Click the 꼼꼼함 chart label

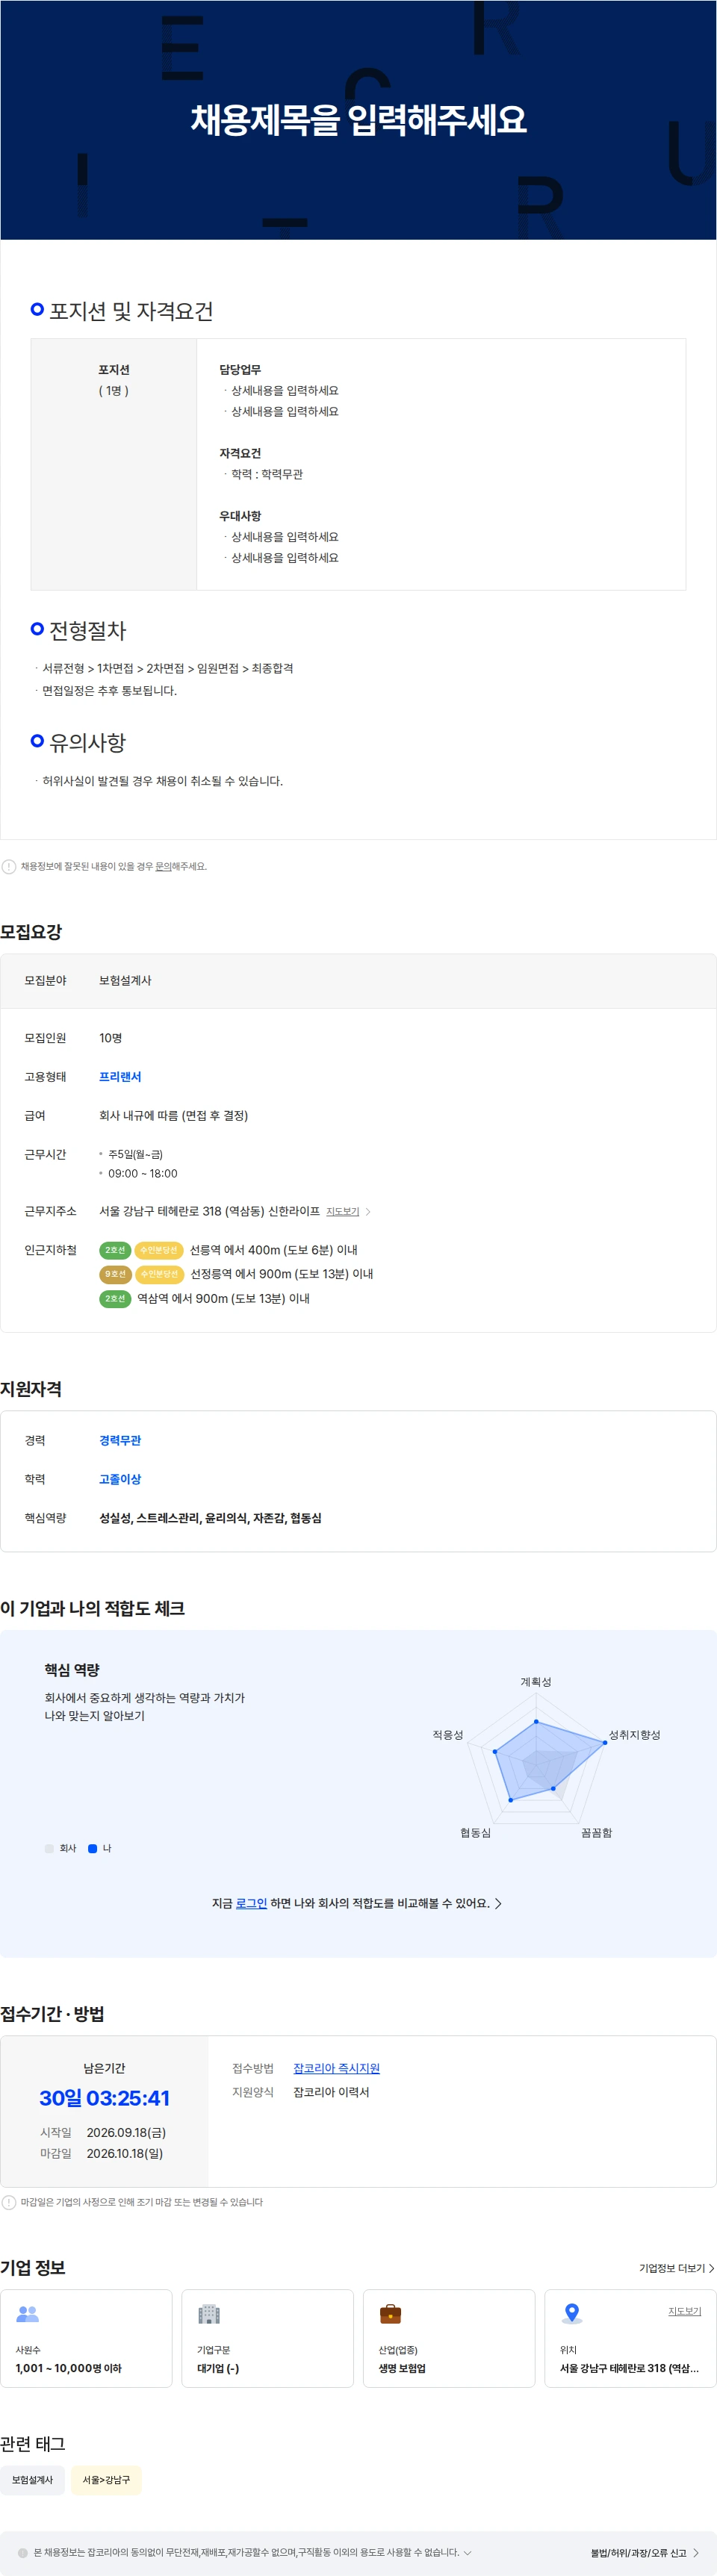point(596,1833)
